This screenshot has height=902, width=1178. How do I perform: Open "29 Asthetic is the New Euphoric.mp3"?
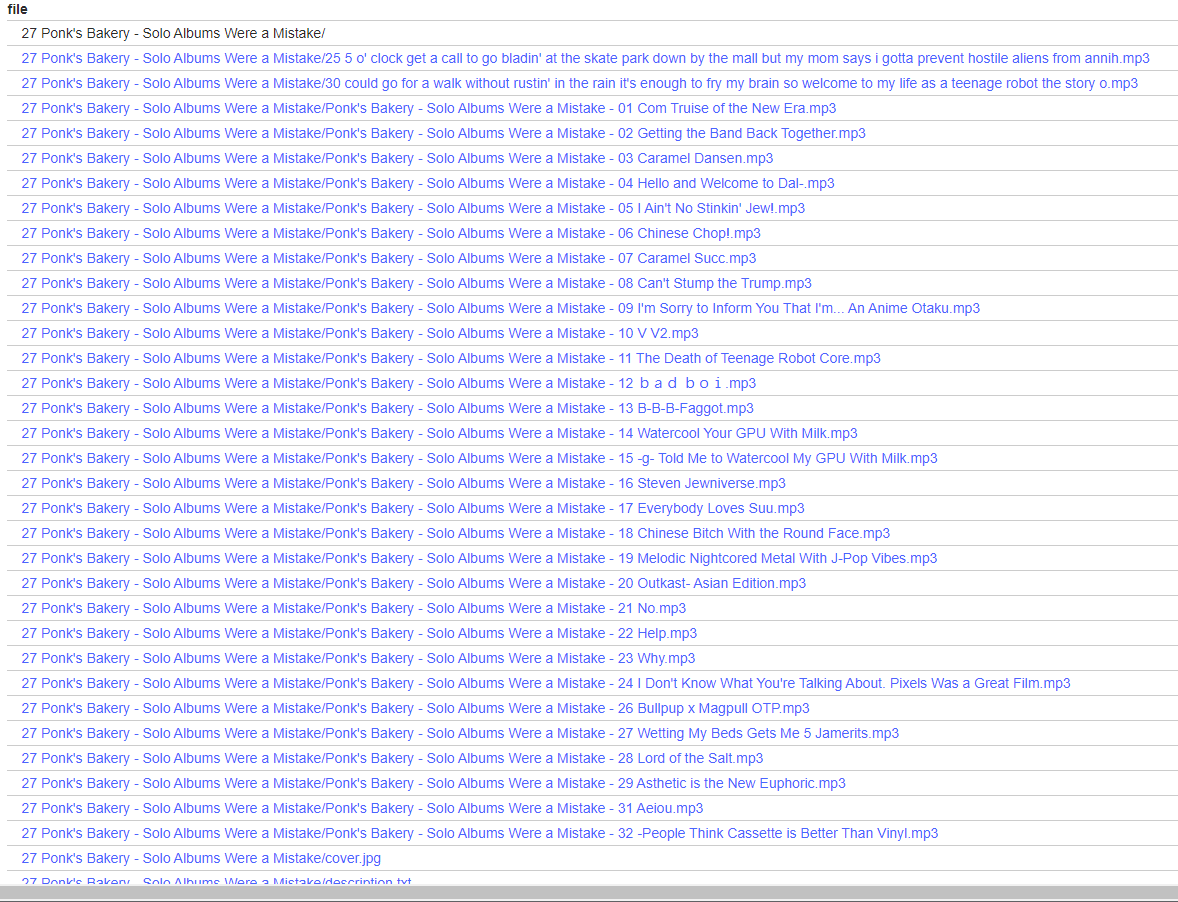[x=433, y=783]
